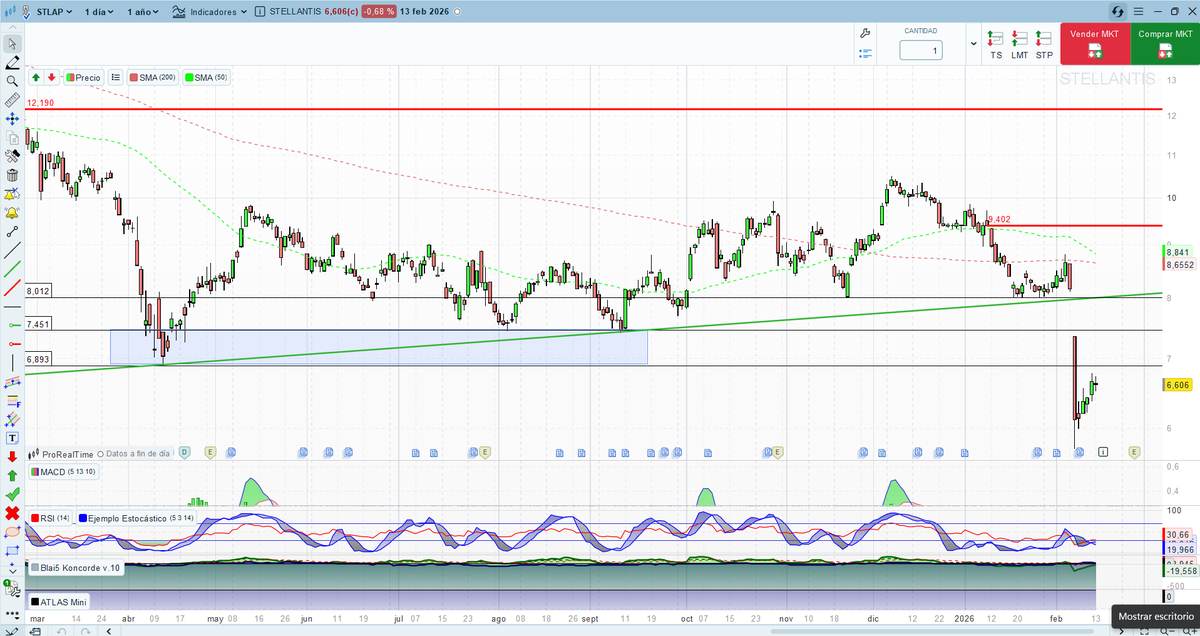Click the -0,68 % change badge
1200x636 pixels.
378,12
